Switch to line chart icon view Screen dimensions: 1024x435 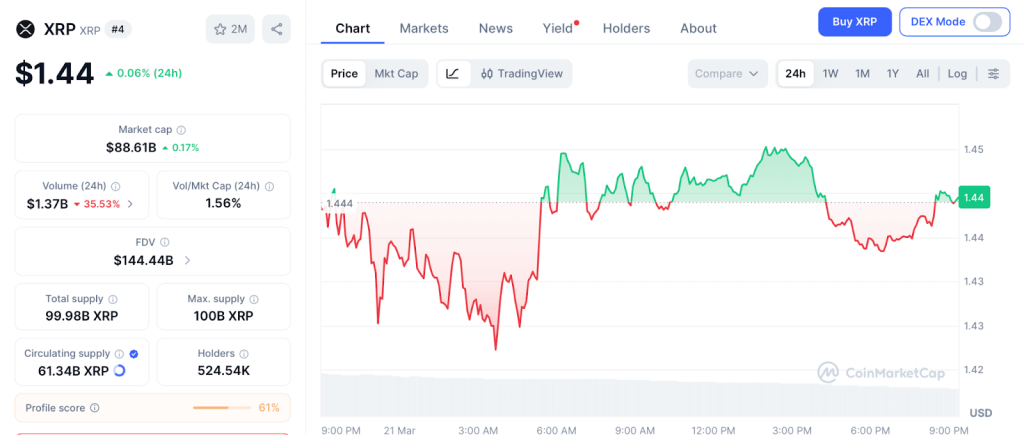[453, 74]
